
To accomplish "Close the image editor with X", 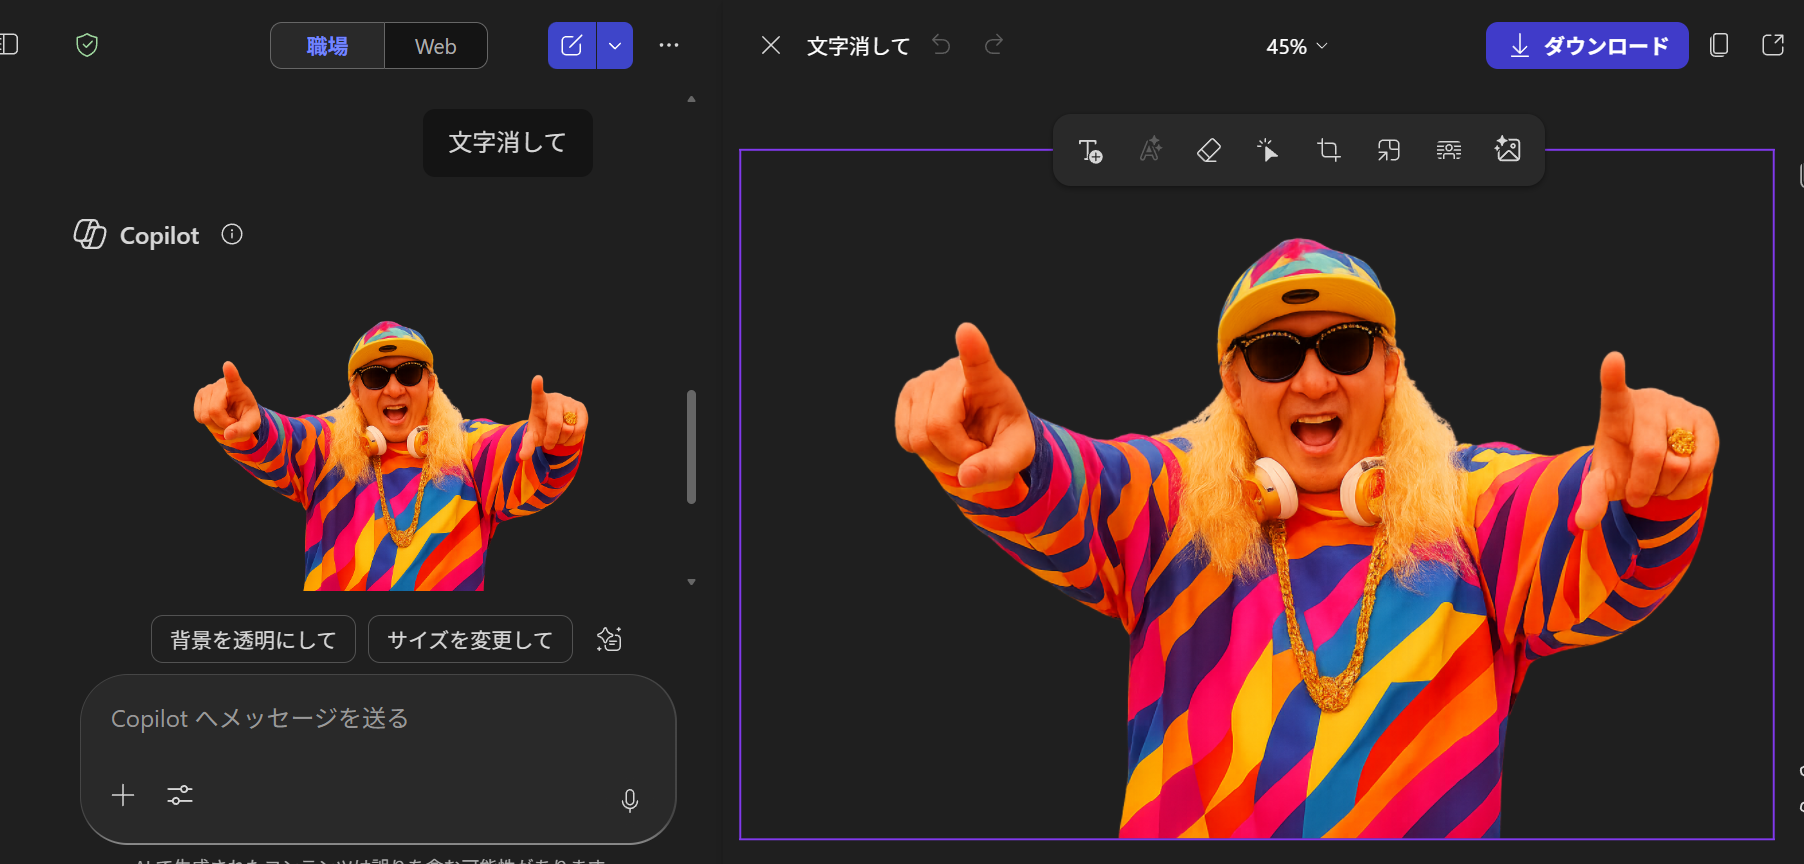I will [x=771, y=45].
